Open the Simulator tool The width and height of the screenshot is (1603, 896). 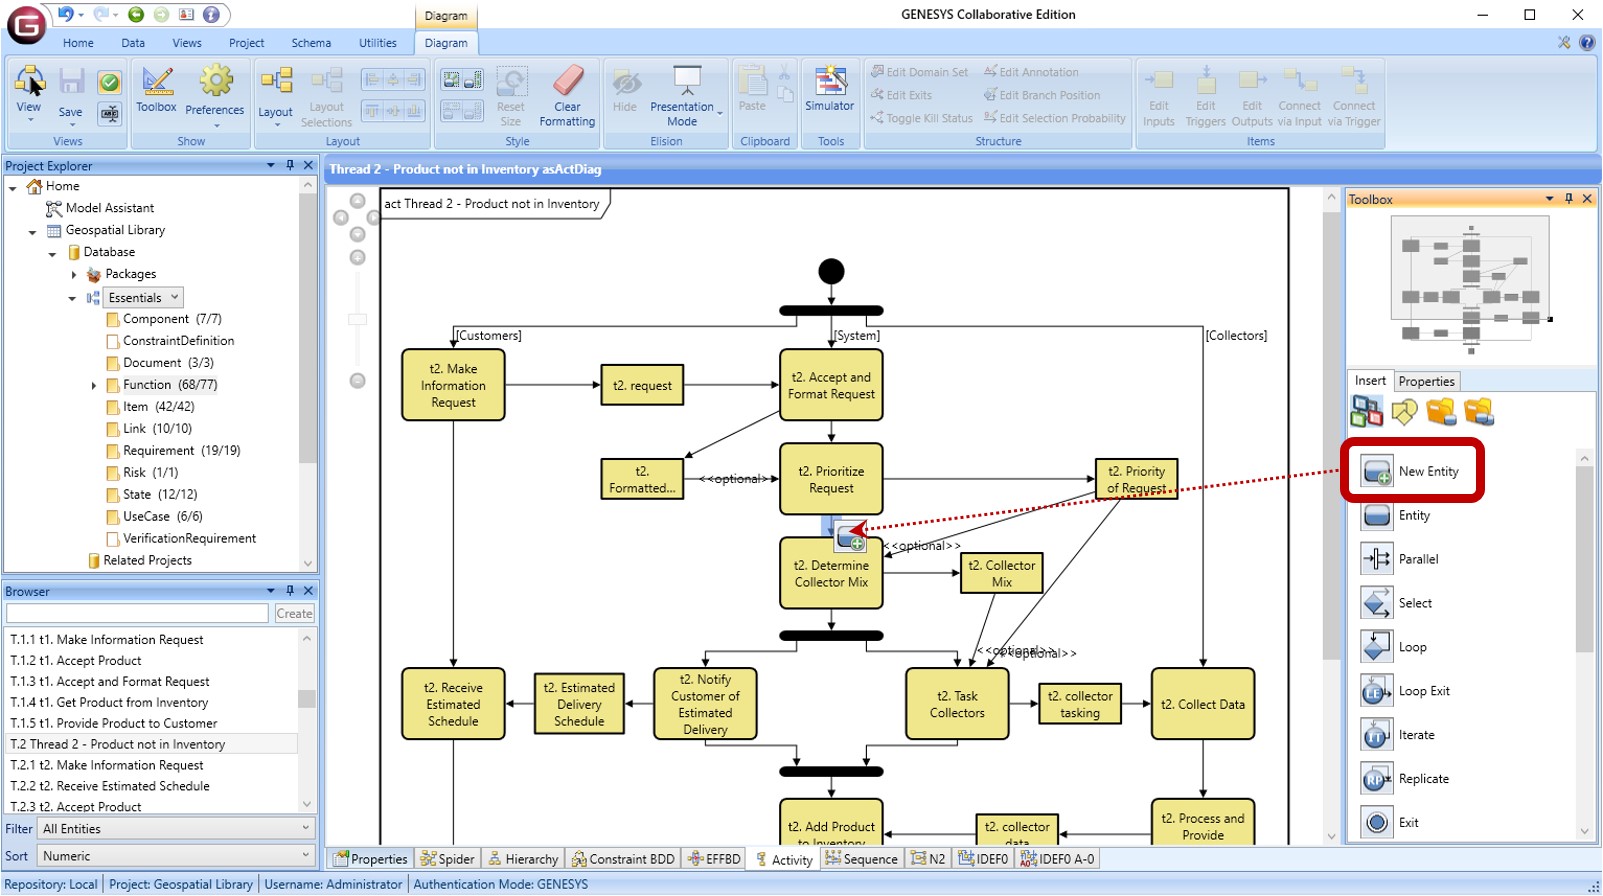pyautogui.click(x=829, y=90)
